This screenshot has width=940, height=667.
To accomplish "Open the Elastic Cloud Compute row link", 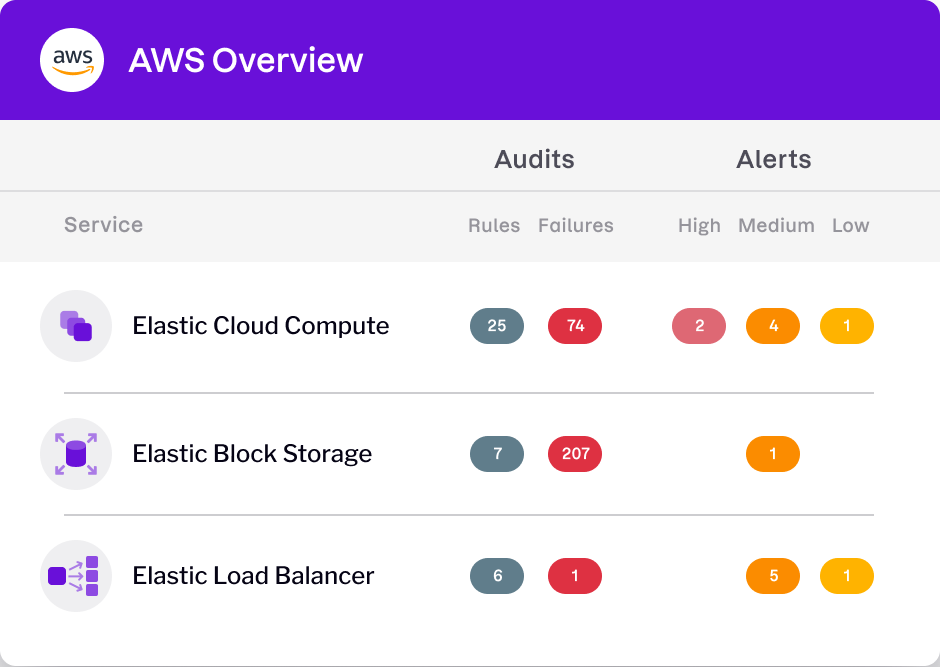I will click(x=260, y=326).
